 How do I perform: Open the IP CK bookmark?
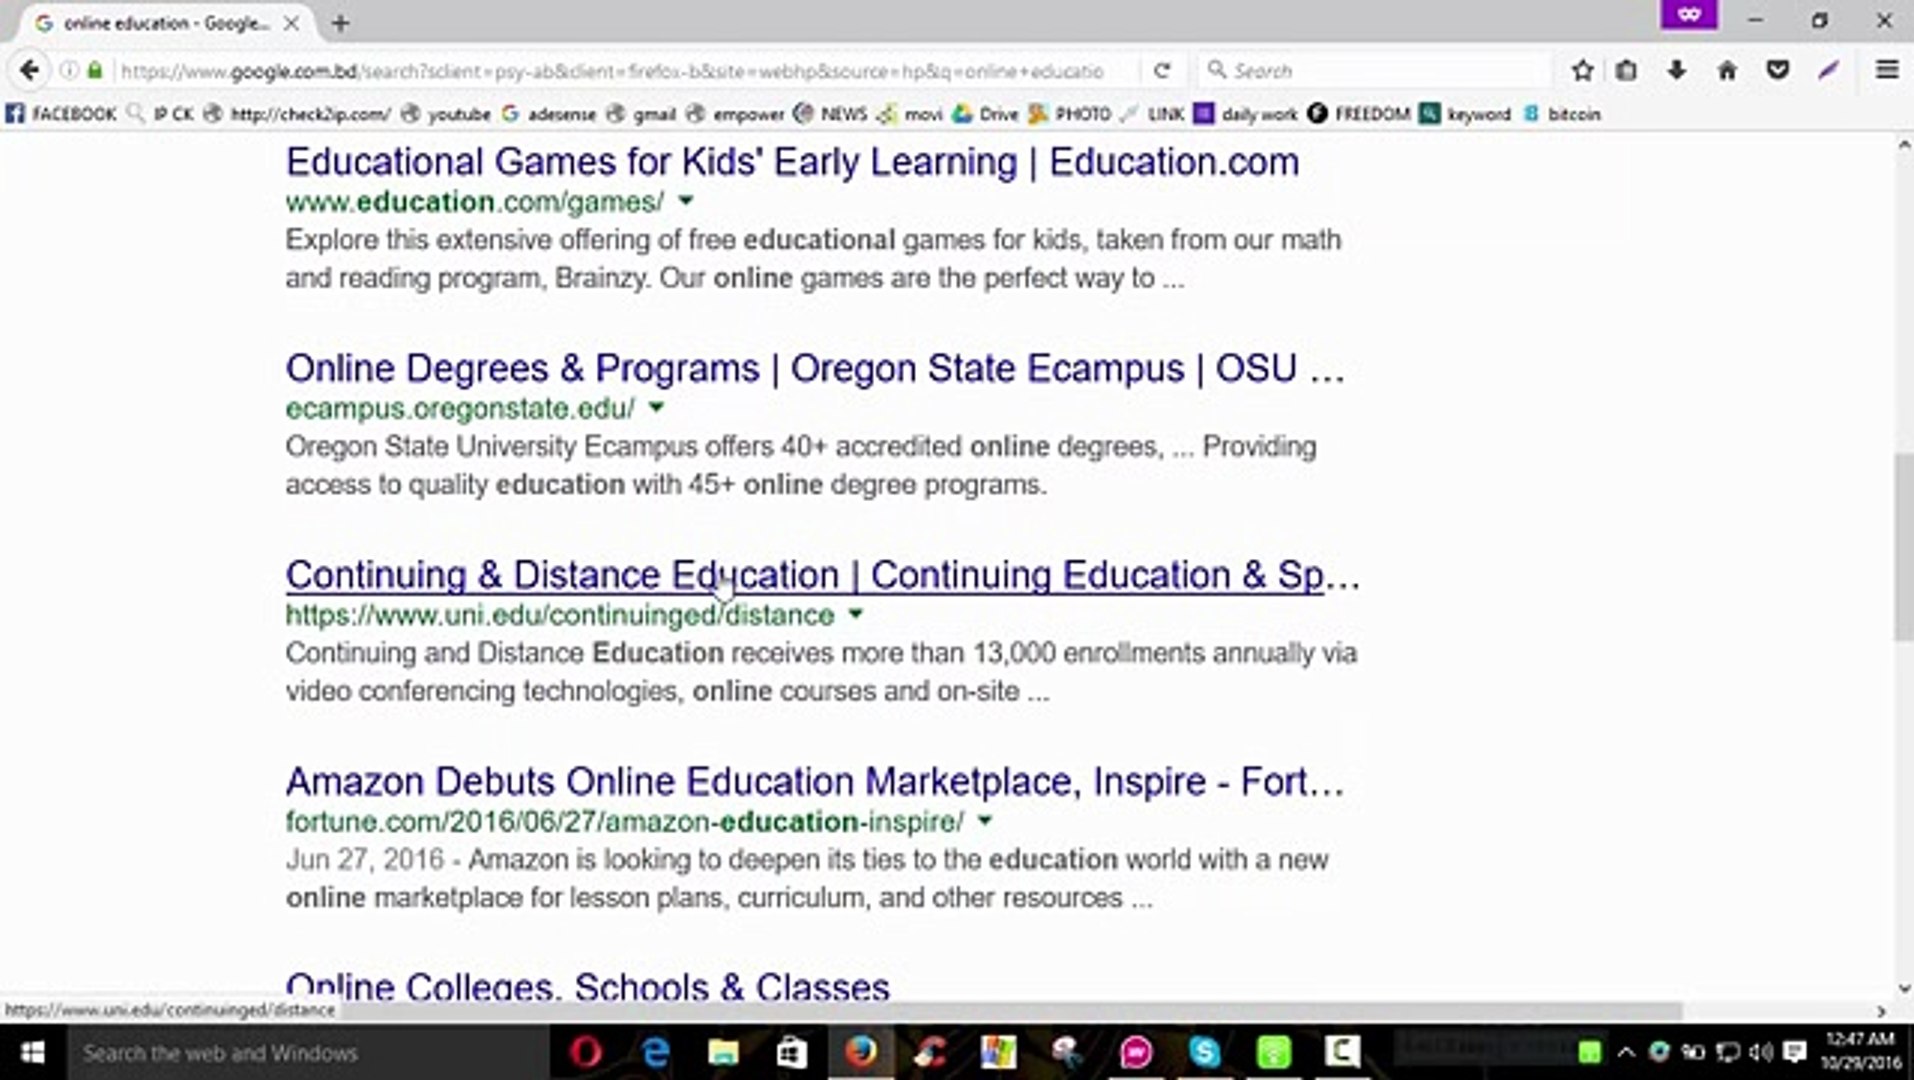point(160,114)
